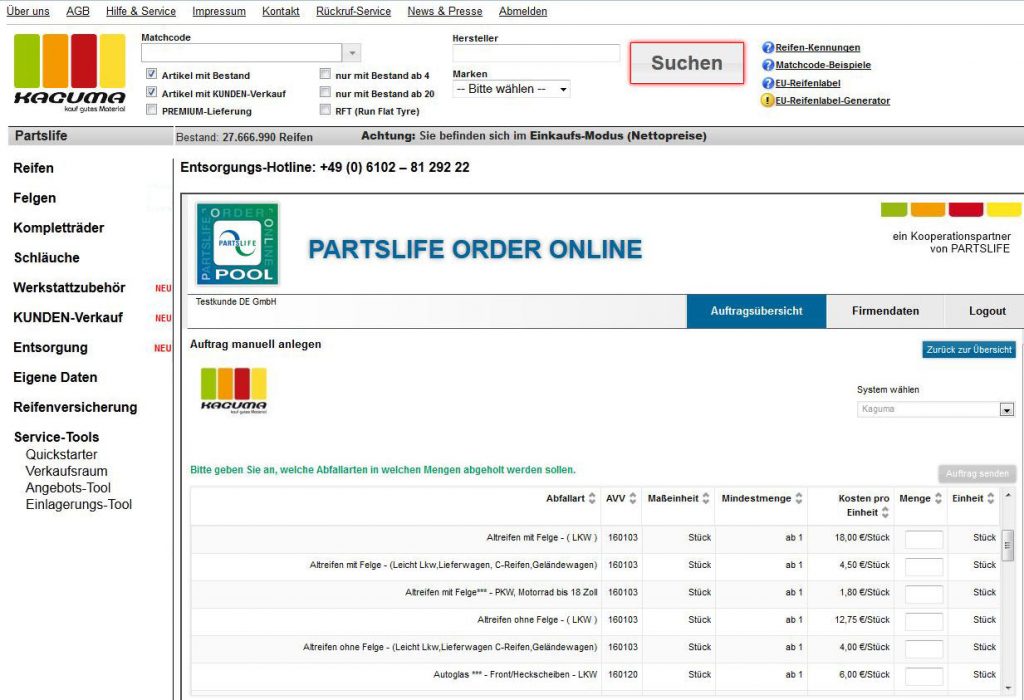
Task: Click help icon beside Matchcode-Beispiele
Action: 768,65
